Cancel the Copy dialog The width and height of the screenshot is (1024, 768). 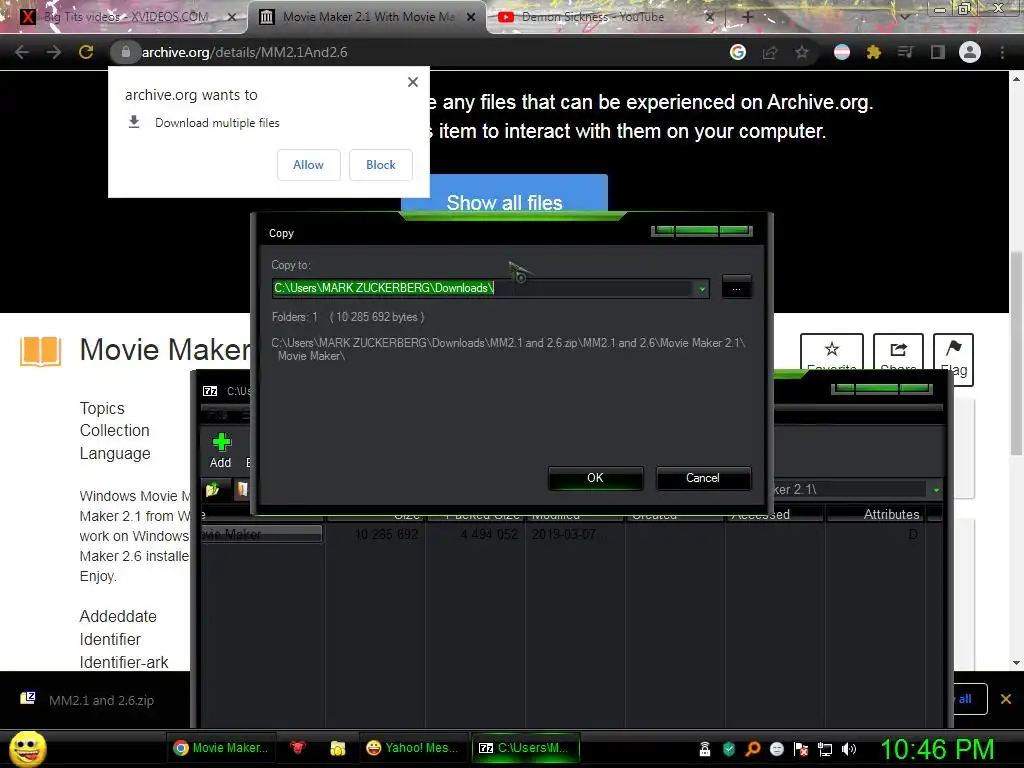pyautogui.click(x=703, y=478)
